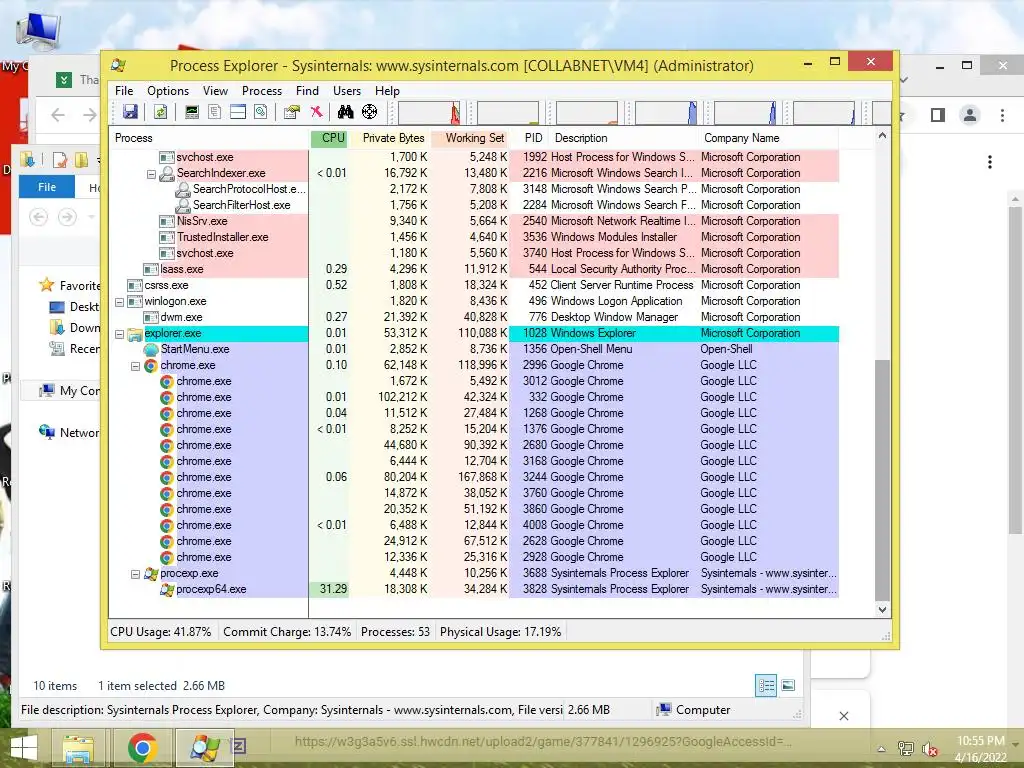This screenshot has width=1024, height=768.
Task: Sort by the Description column header
Action: coord(624,138)
